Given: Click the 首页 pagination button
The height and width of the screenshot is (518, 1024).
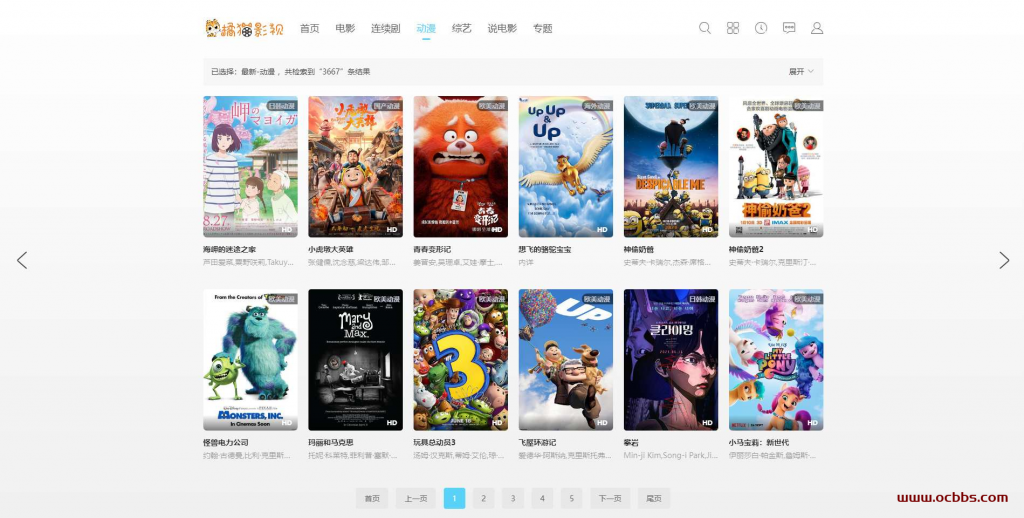Looking at the screenshot, I should (372, 498).
